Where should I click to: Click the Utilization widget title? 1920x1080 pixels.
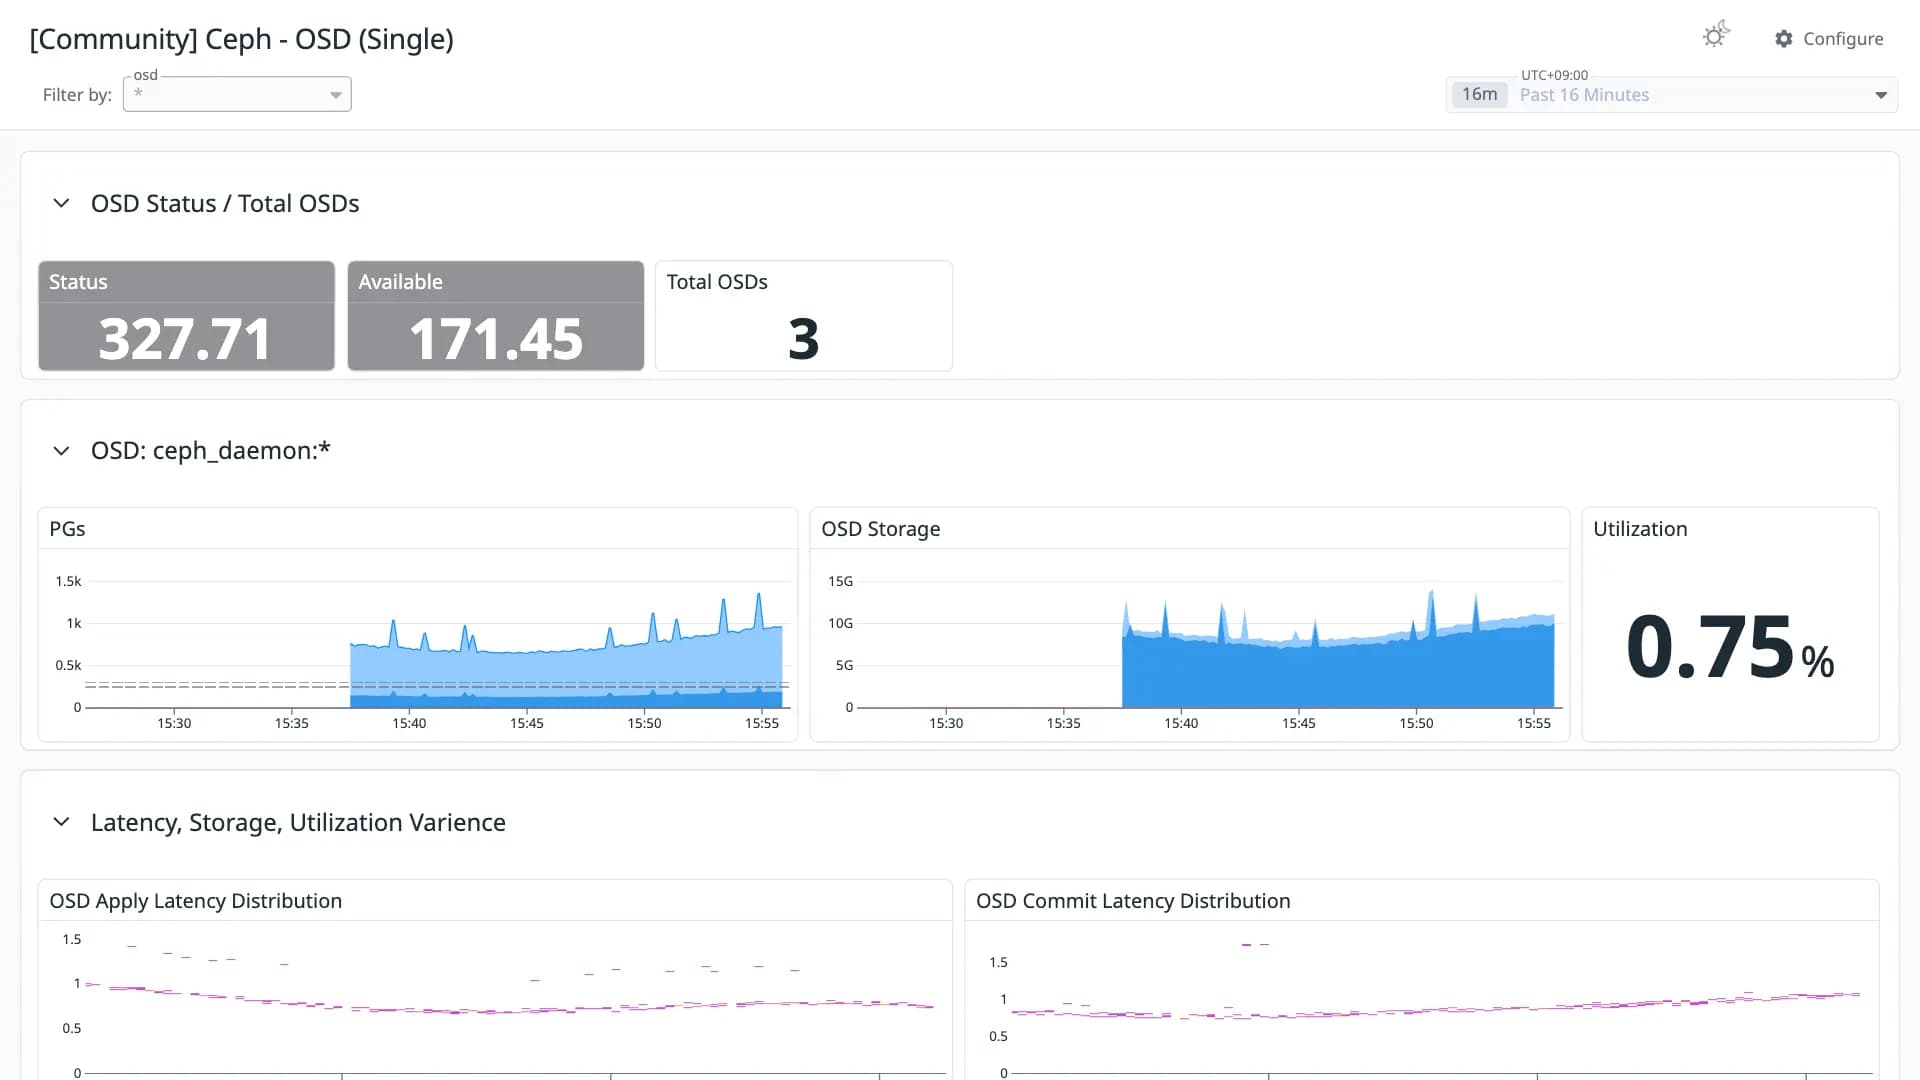1640,529
